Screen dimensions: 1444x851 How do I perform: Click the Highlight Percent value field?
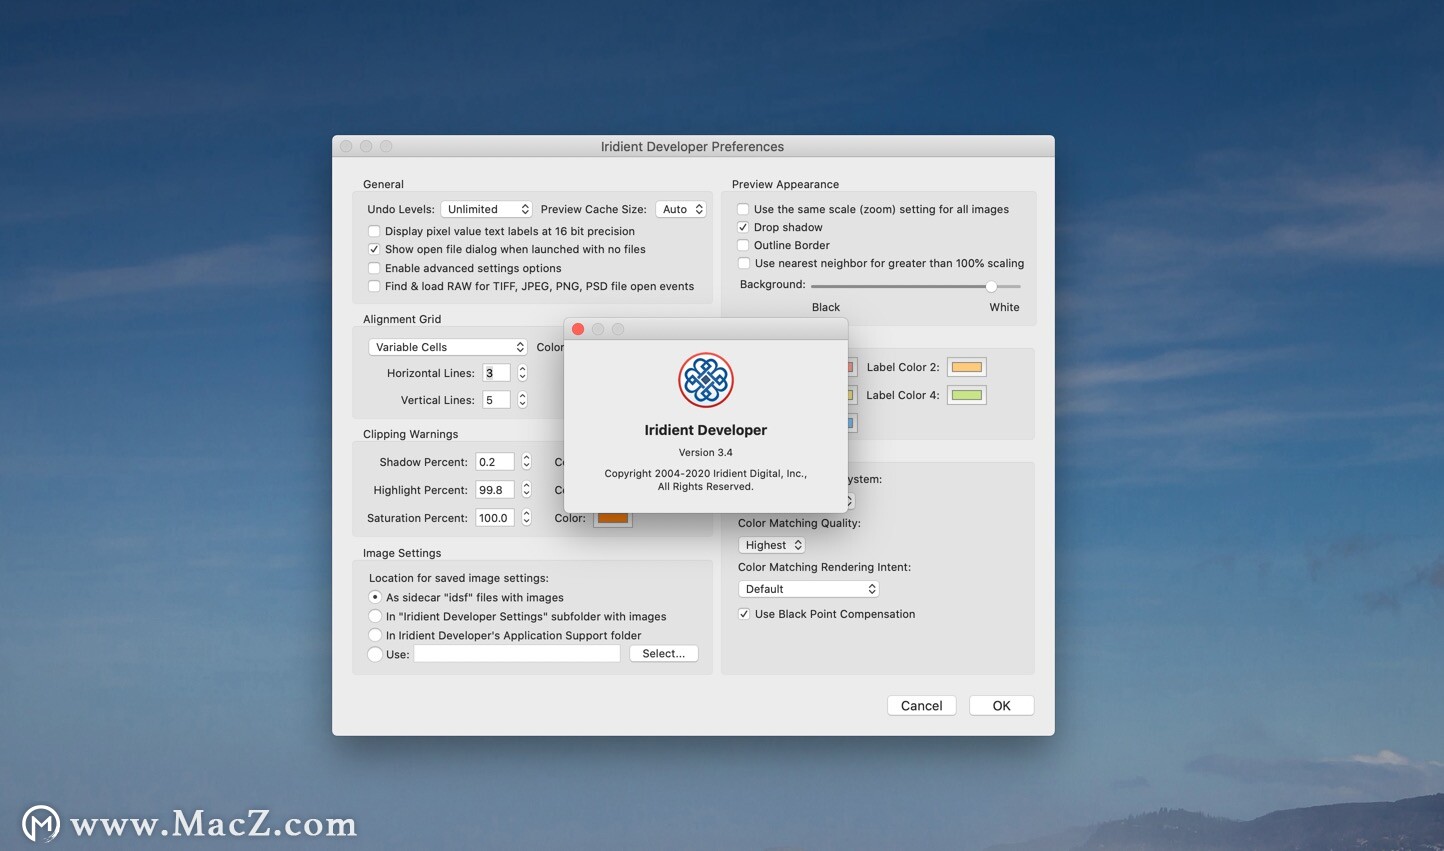495,490
